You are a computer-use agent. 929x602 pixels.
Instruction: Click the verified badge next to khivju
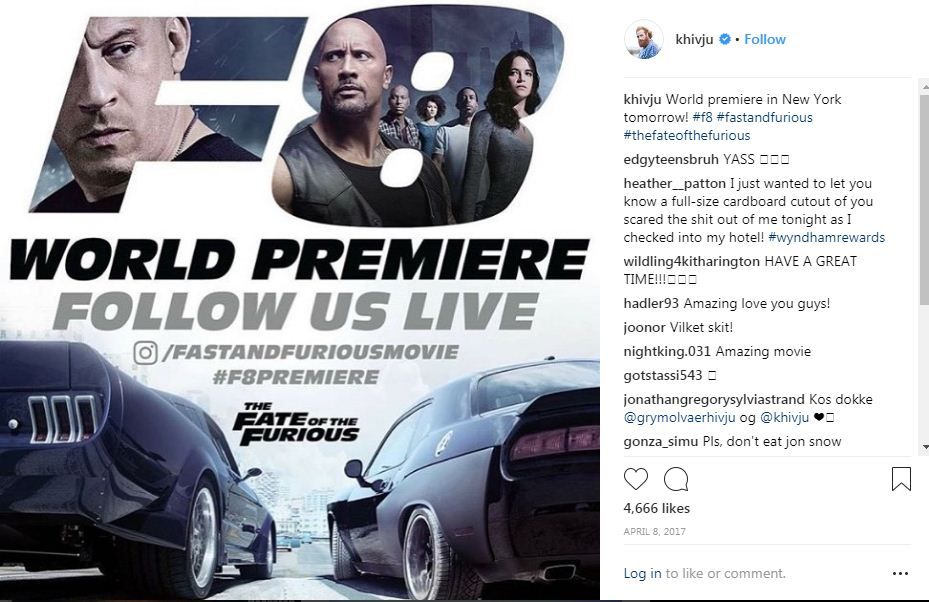pos(724,39)
